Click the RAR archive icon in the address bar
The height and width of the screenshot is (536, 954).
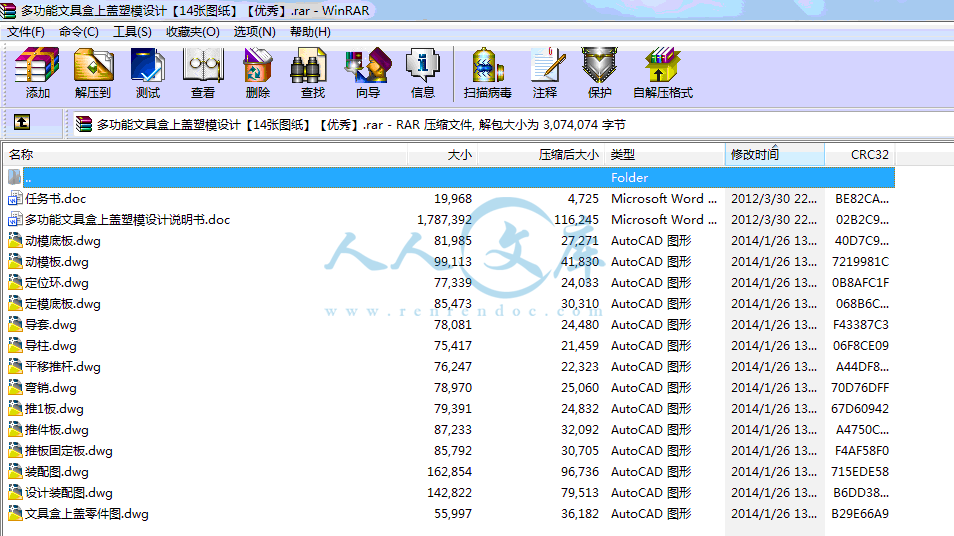pos(83,124)
